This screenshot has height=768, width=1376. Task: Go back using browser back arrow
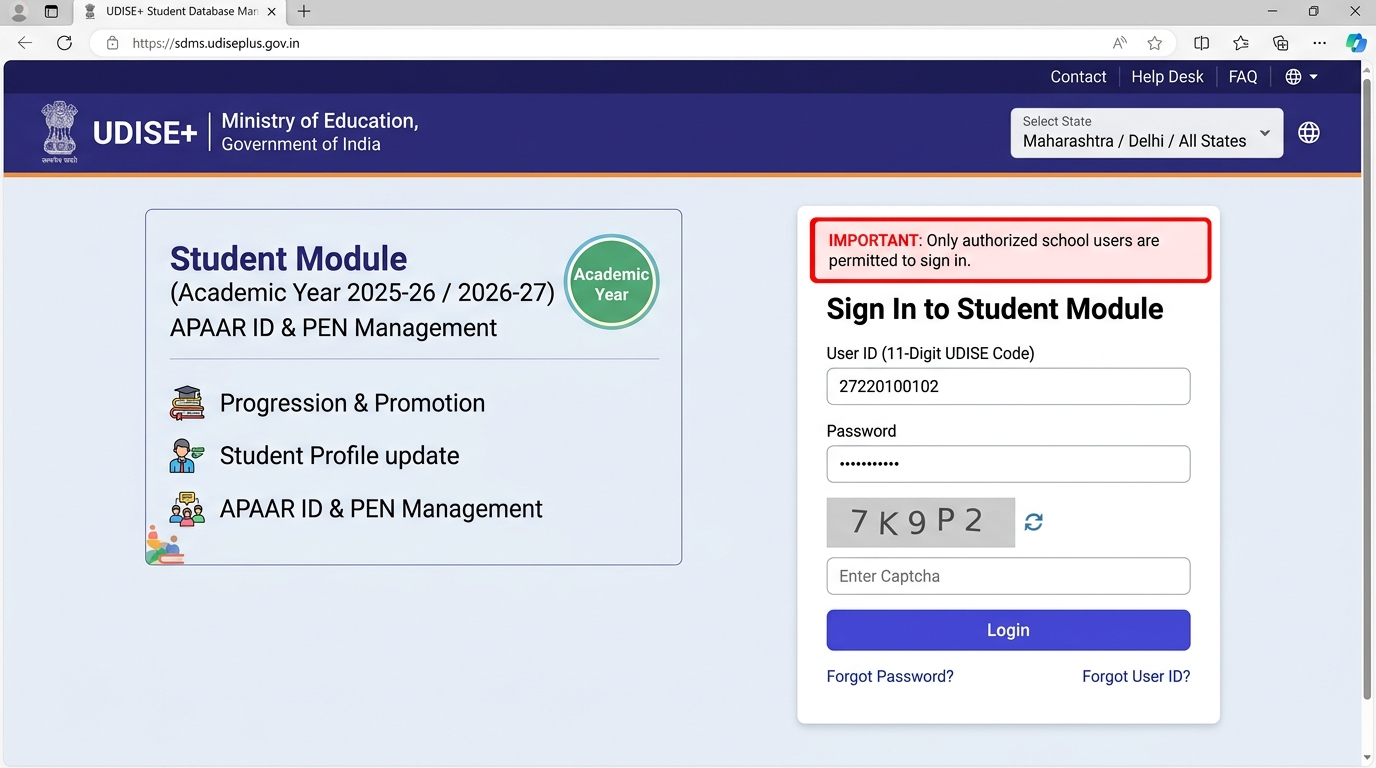point(25,43)
